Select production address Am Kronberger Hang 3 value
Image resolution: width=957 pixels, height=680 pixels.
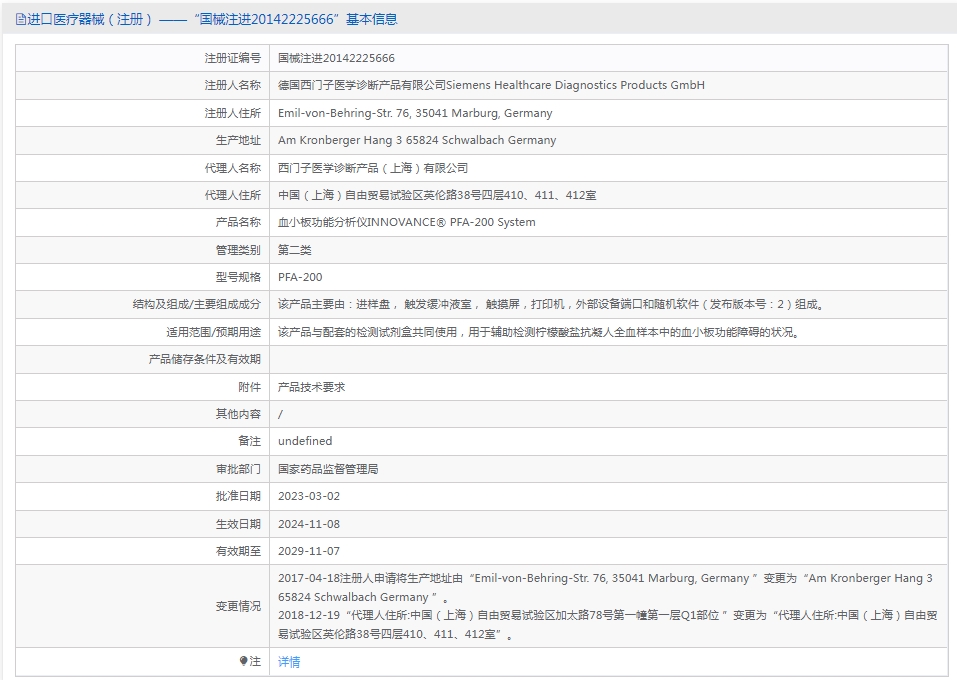pyautogui.click(x=417, y=140)
